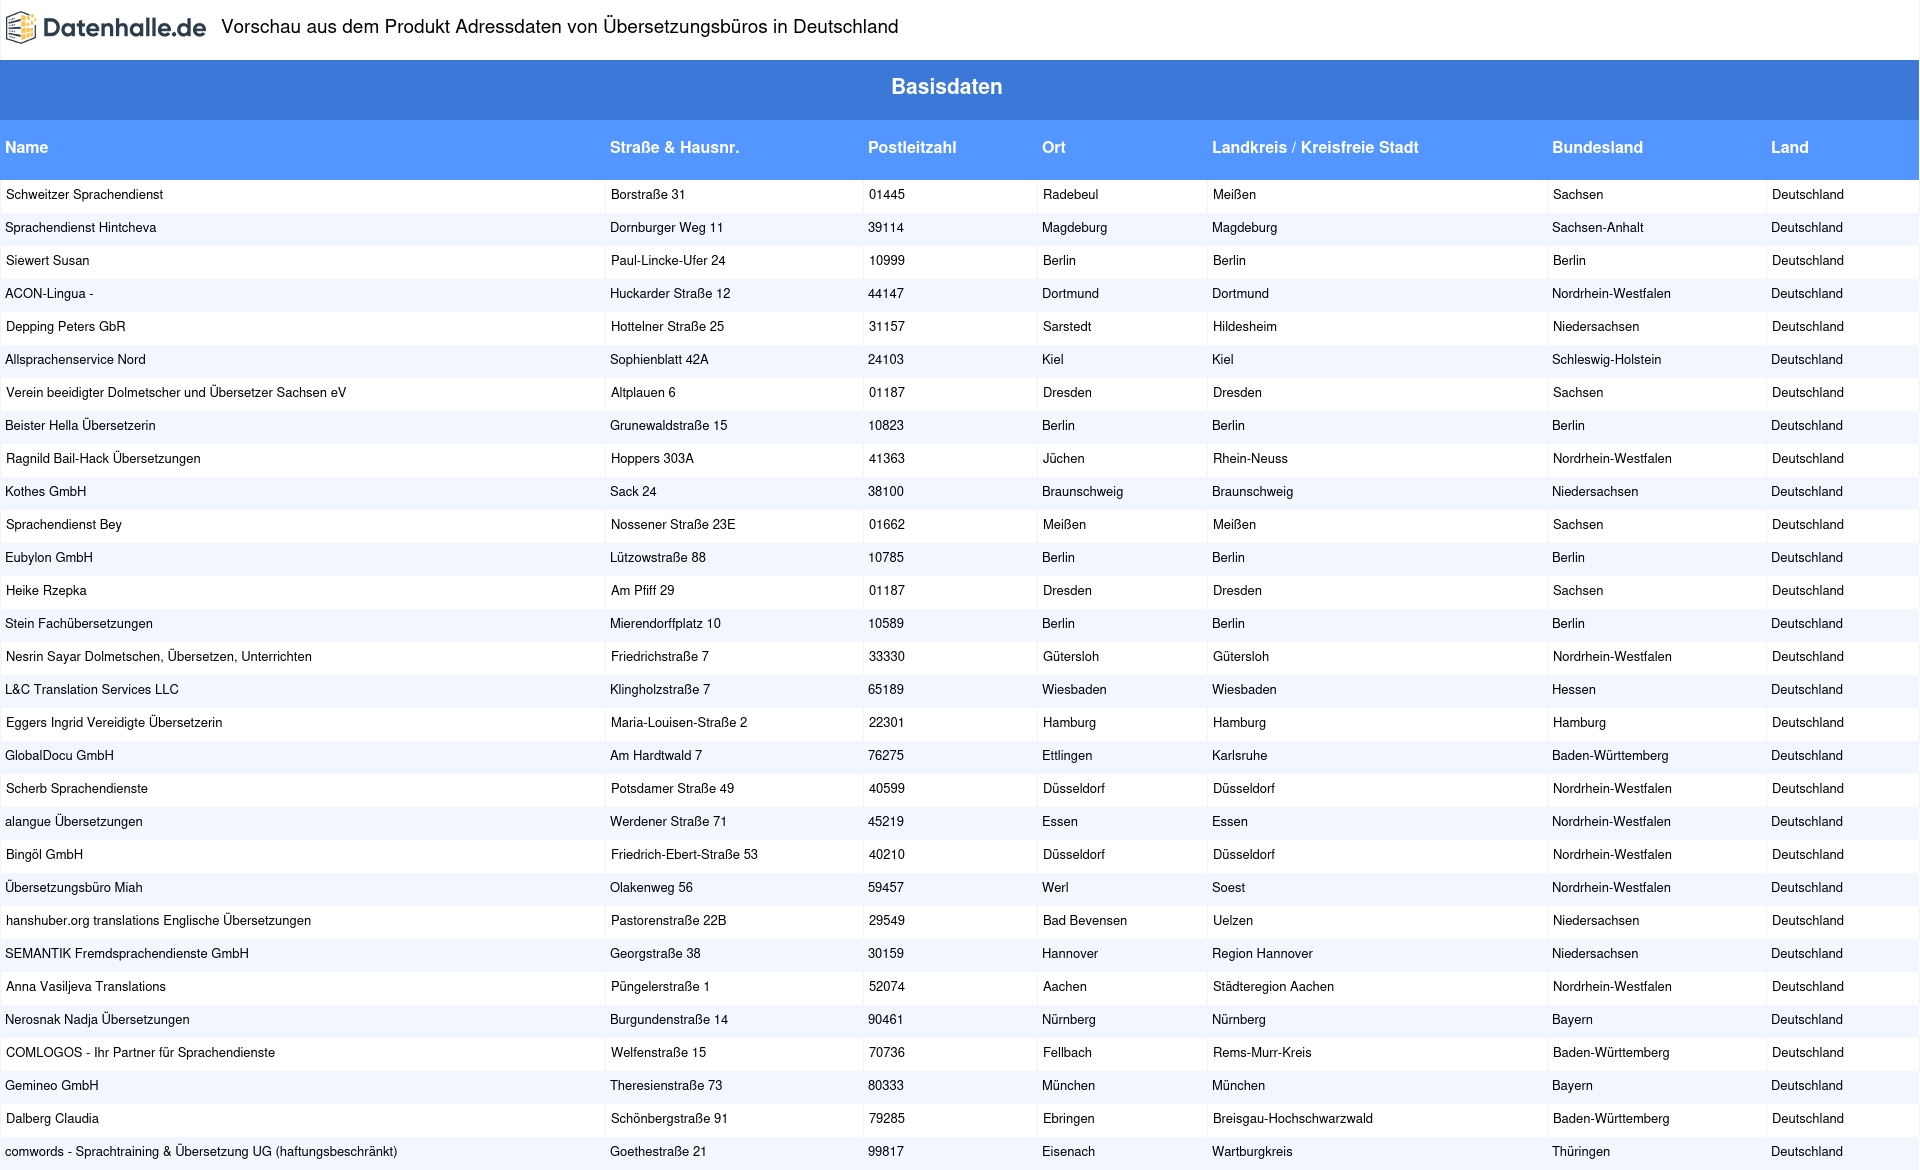The width and height of the screenshot is (1920, 1170).
Task: Click the town Jüchen
Action: [1063, 459]
